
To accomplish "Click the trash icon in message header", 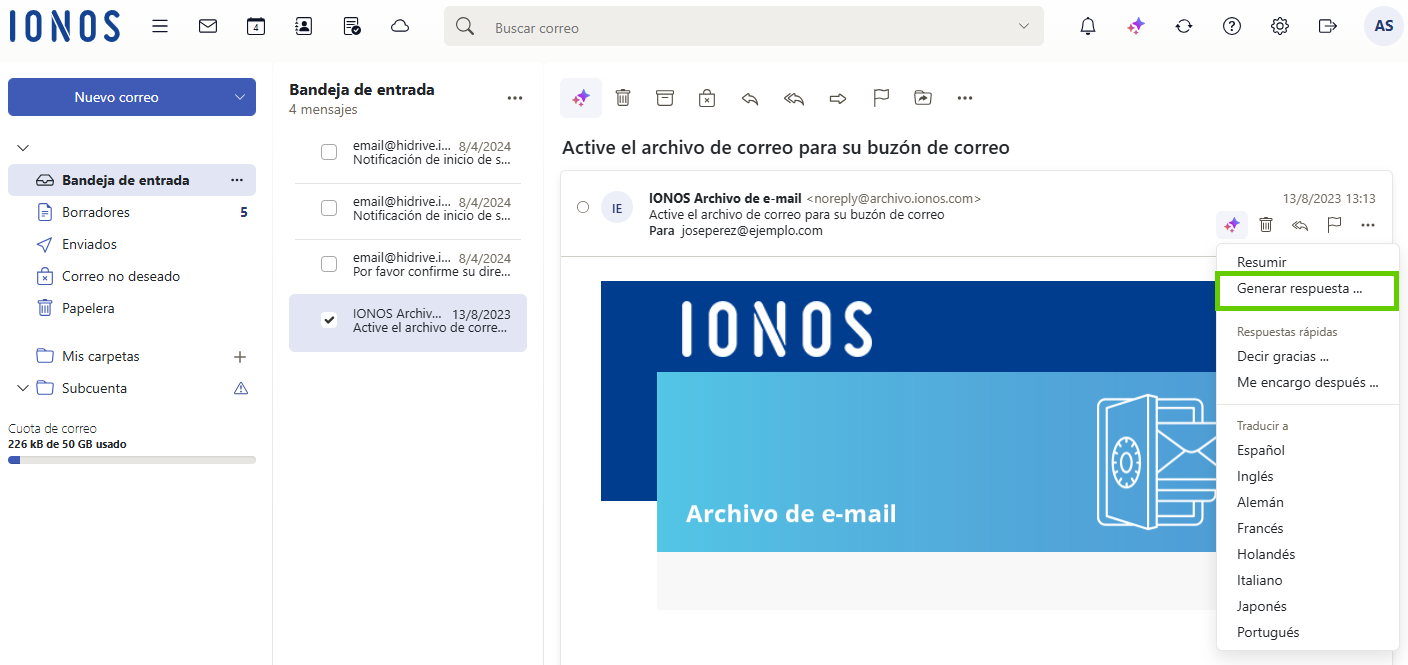I will pyautogui.click(x=1266, y=225).
